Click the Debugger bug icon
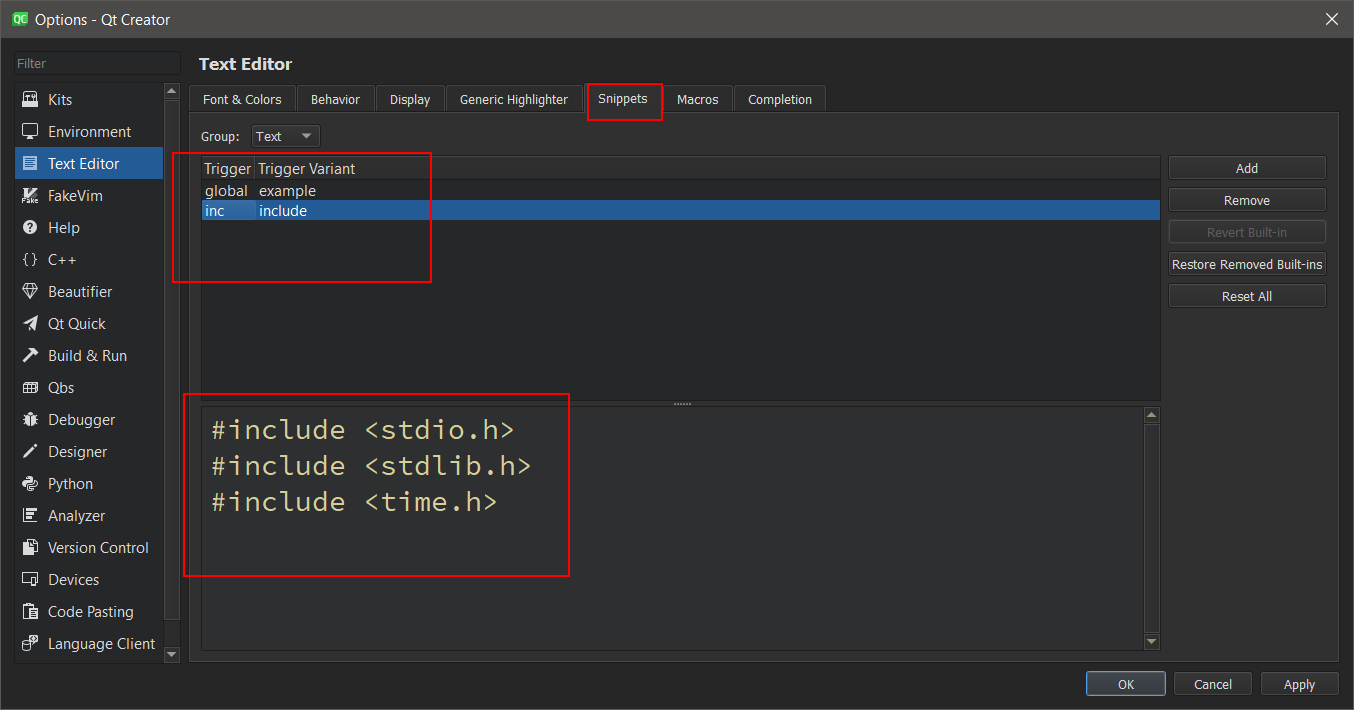This screenshot has width=1354, height=710. 30,420
